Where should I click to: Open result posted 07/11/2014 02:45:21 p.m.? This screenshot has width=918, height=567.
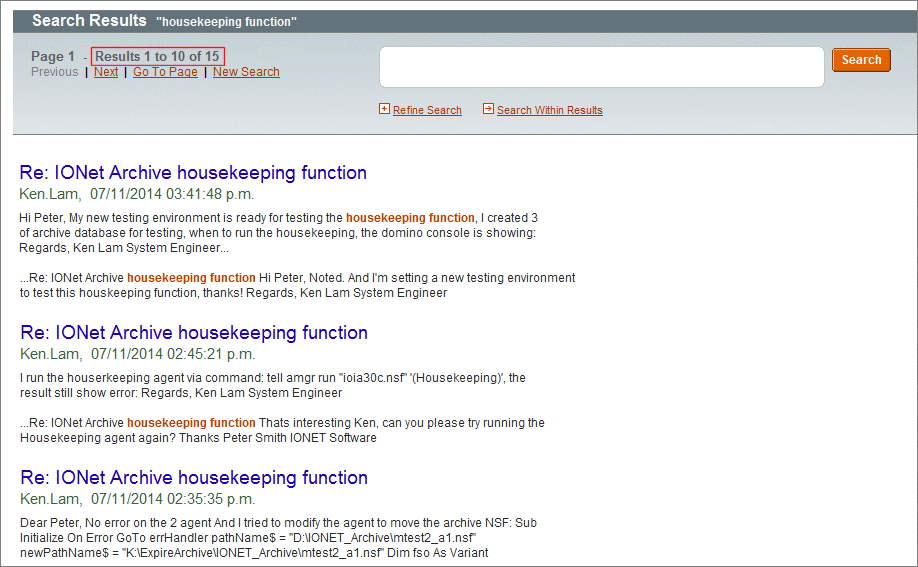(x=194, y=333)
